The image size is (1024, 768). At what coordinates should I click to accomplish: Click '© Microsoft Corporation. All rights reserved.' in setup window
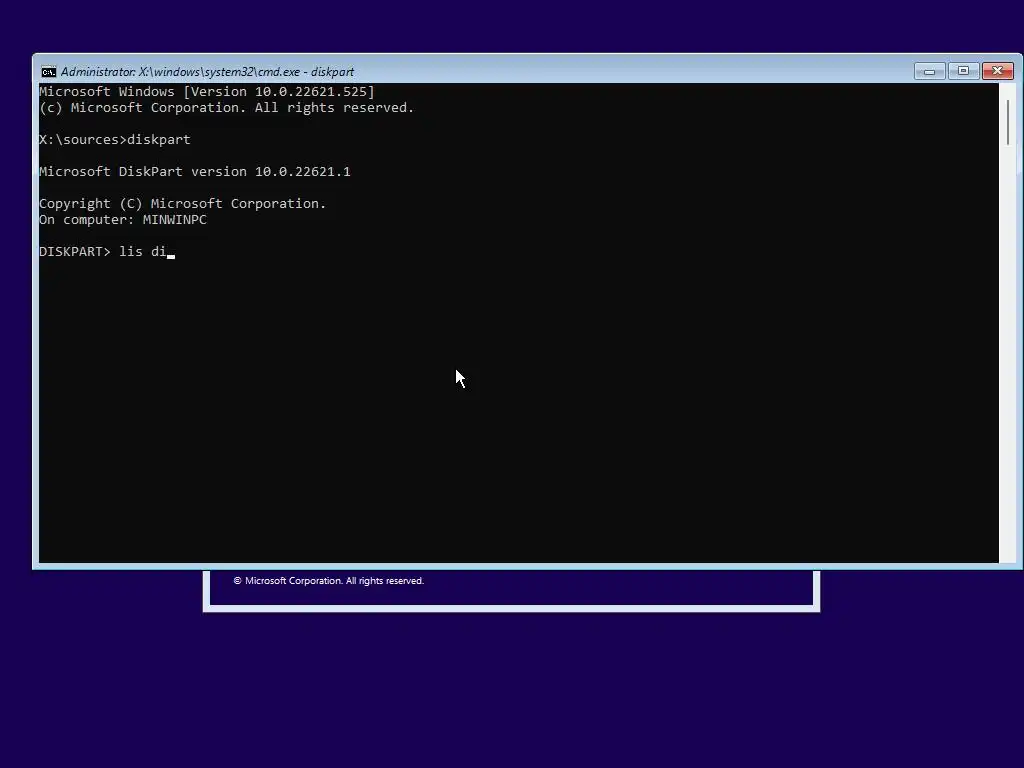click(329, 581)
